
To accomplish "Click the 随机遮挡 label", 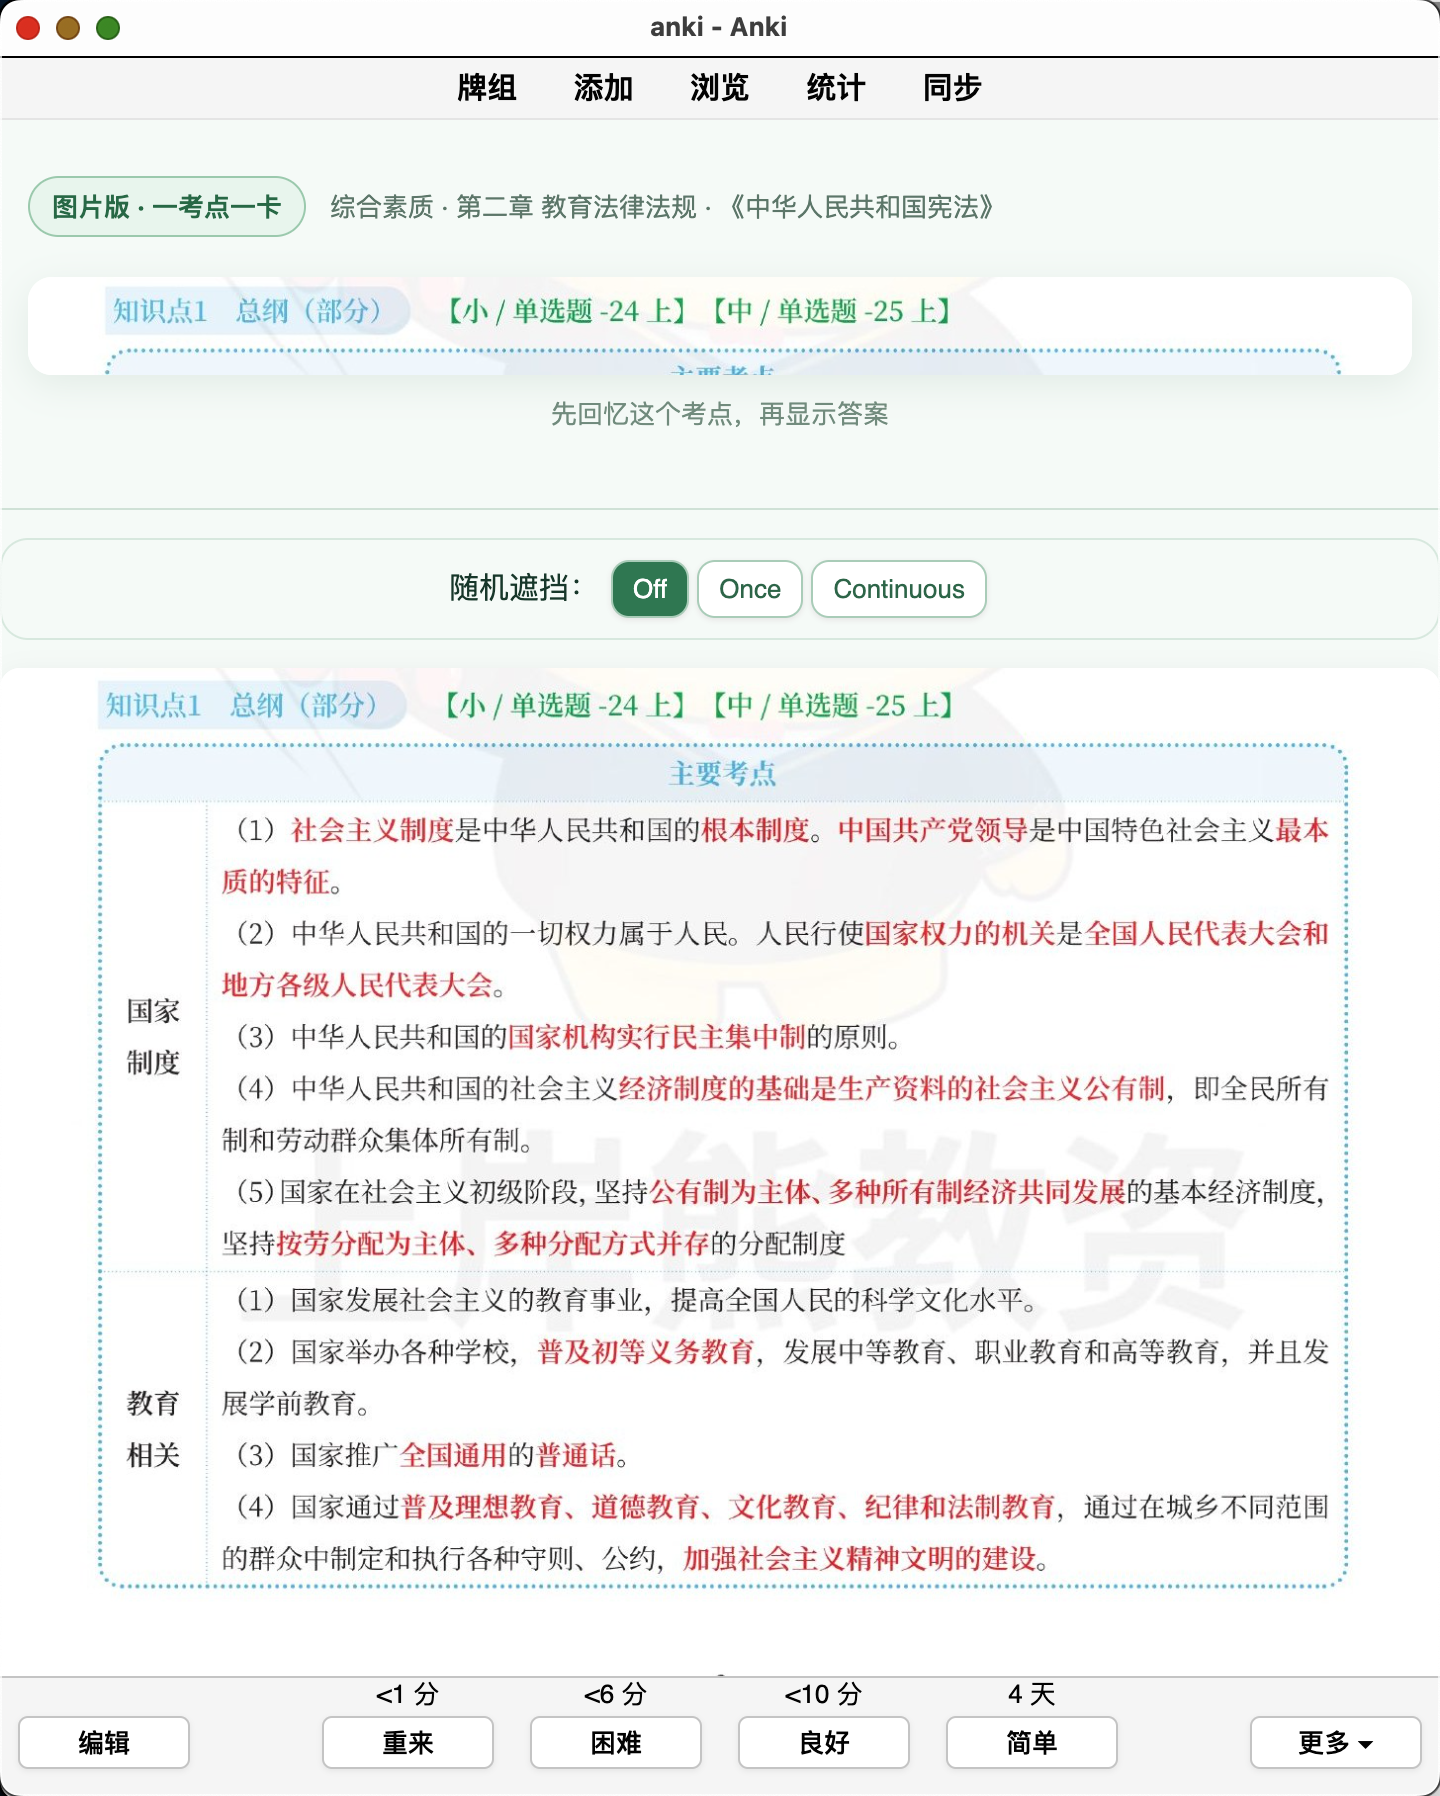I will [515, 588].
